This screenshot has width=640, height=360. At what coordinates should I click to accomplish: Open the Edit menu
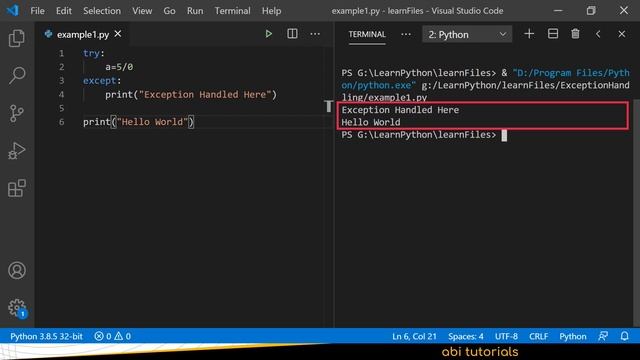pos(64,11)
